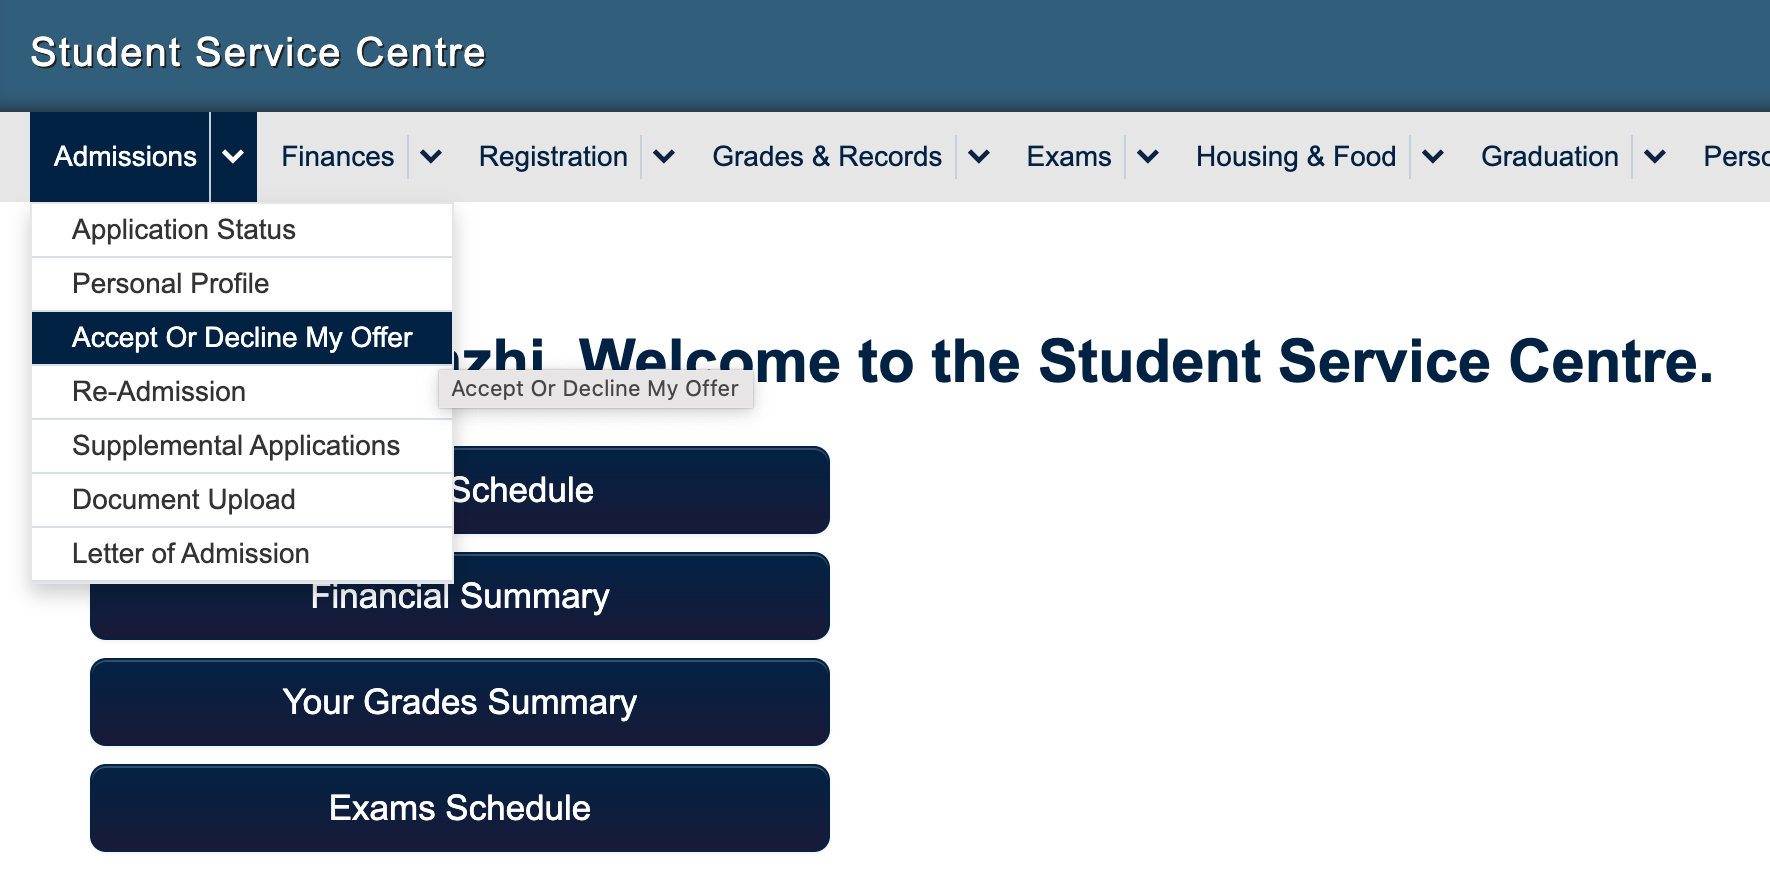The width and height of the screenshot is (1770, 874).
Task: Go to Document Upload
Action: (x=184, y=500)
